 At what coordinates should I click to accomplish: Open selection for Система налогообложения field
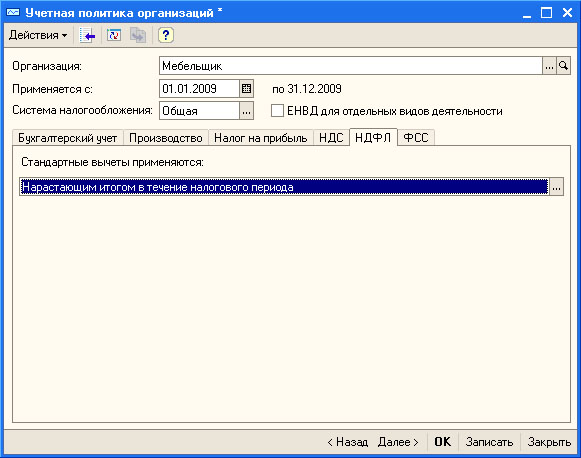click(x=246, y=111)
